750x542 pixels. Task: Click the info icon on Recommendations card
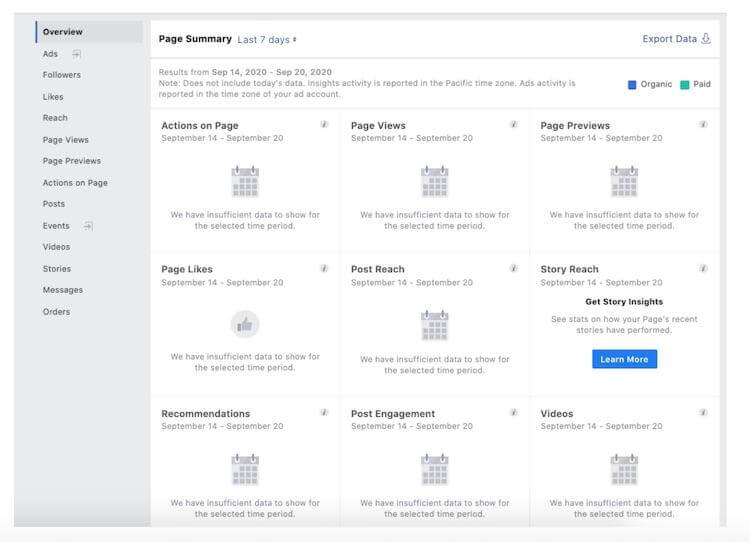point(324,412)
